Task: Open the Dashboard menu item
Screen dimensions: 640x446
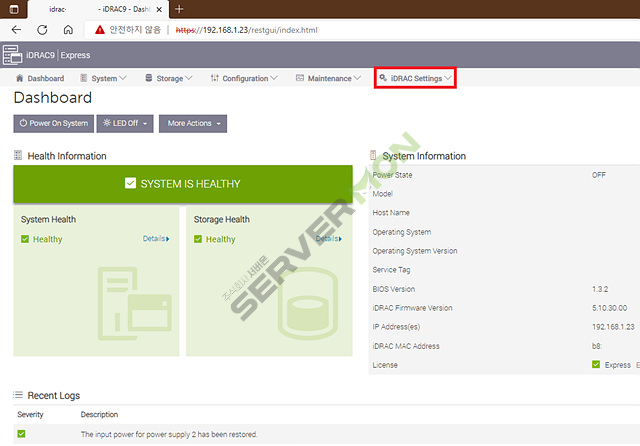Action: [40, 78]
